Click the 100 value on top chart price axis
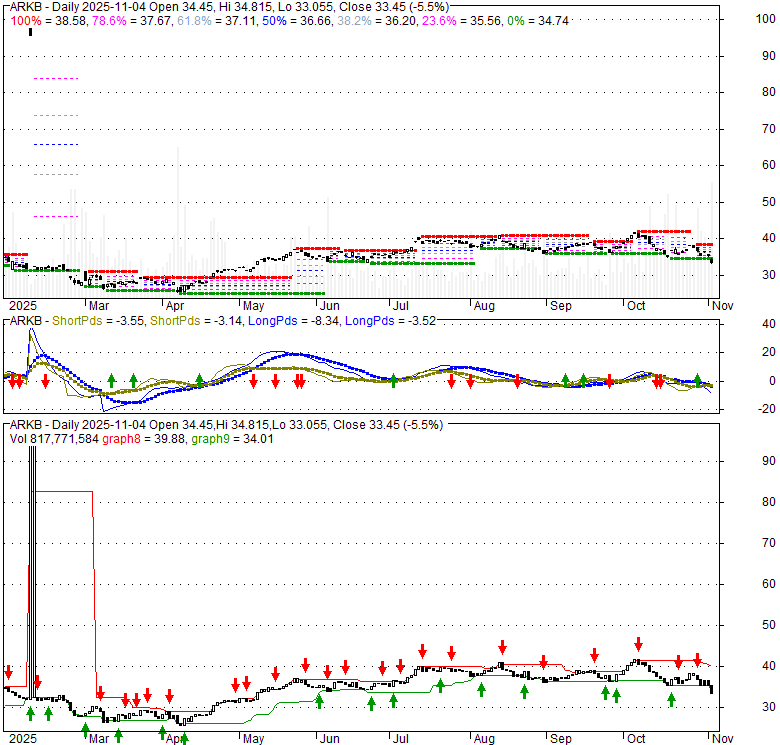 (766, 19)
